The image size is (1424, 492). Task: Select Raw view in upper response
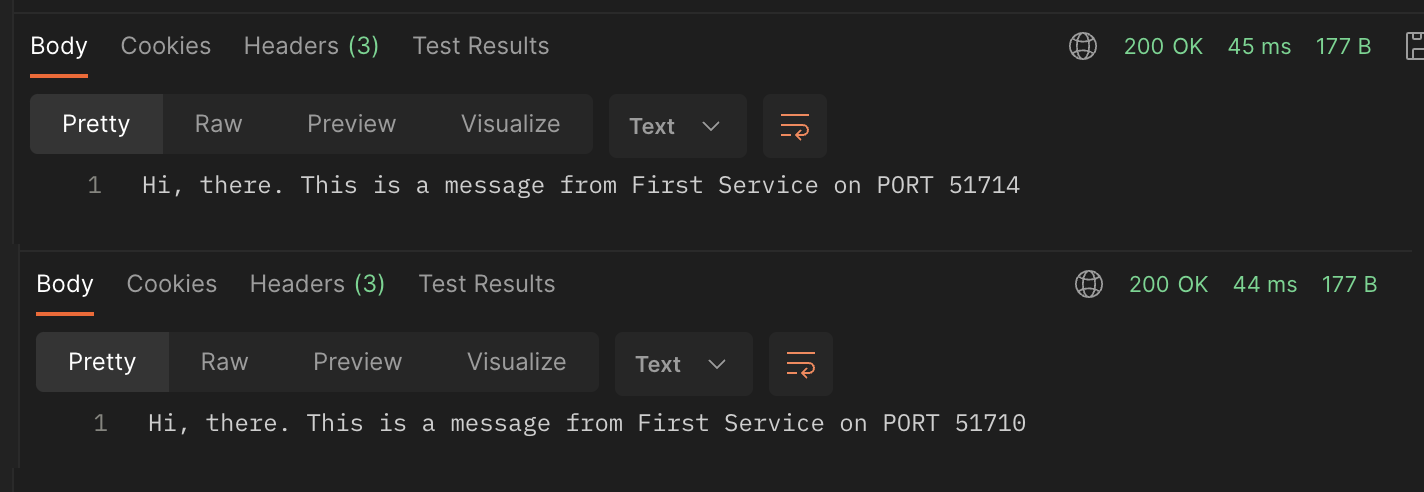[x=218, y=124]
